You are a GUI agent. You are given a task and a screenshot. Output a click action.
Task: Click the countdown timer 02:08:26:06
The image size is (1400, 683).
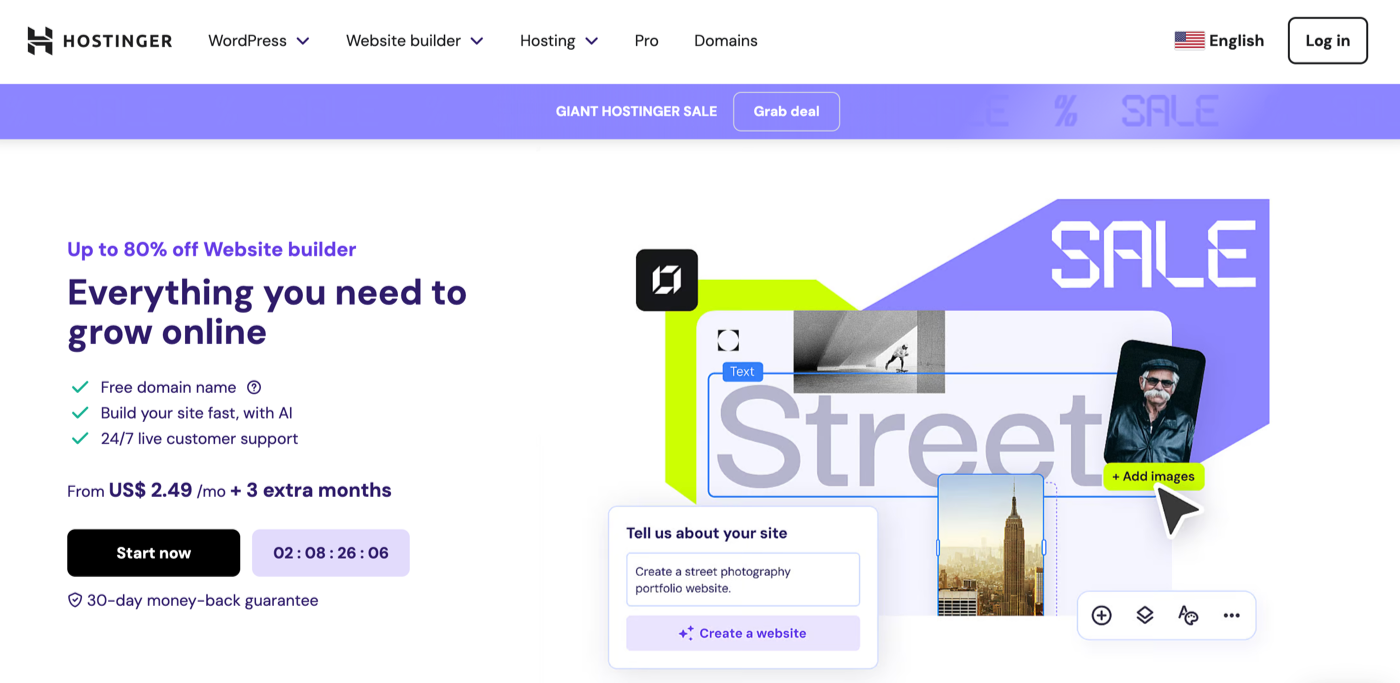(x=331, y=553)
